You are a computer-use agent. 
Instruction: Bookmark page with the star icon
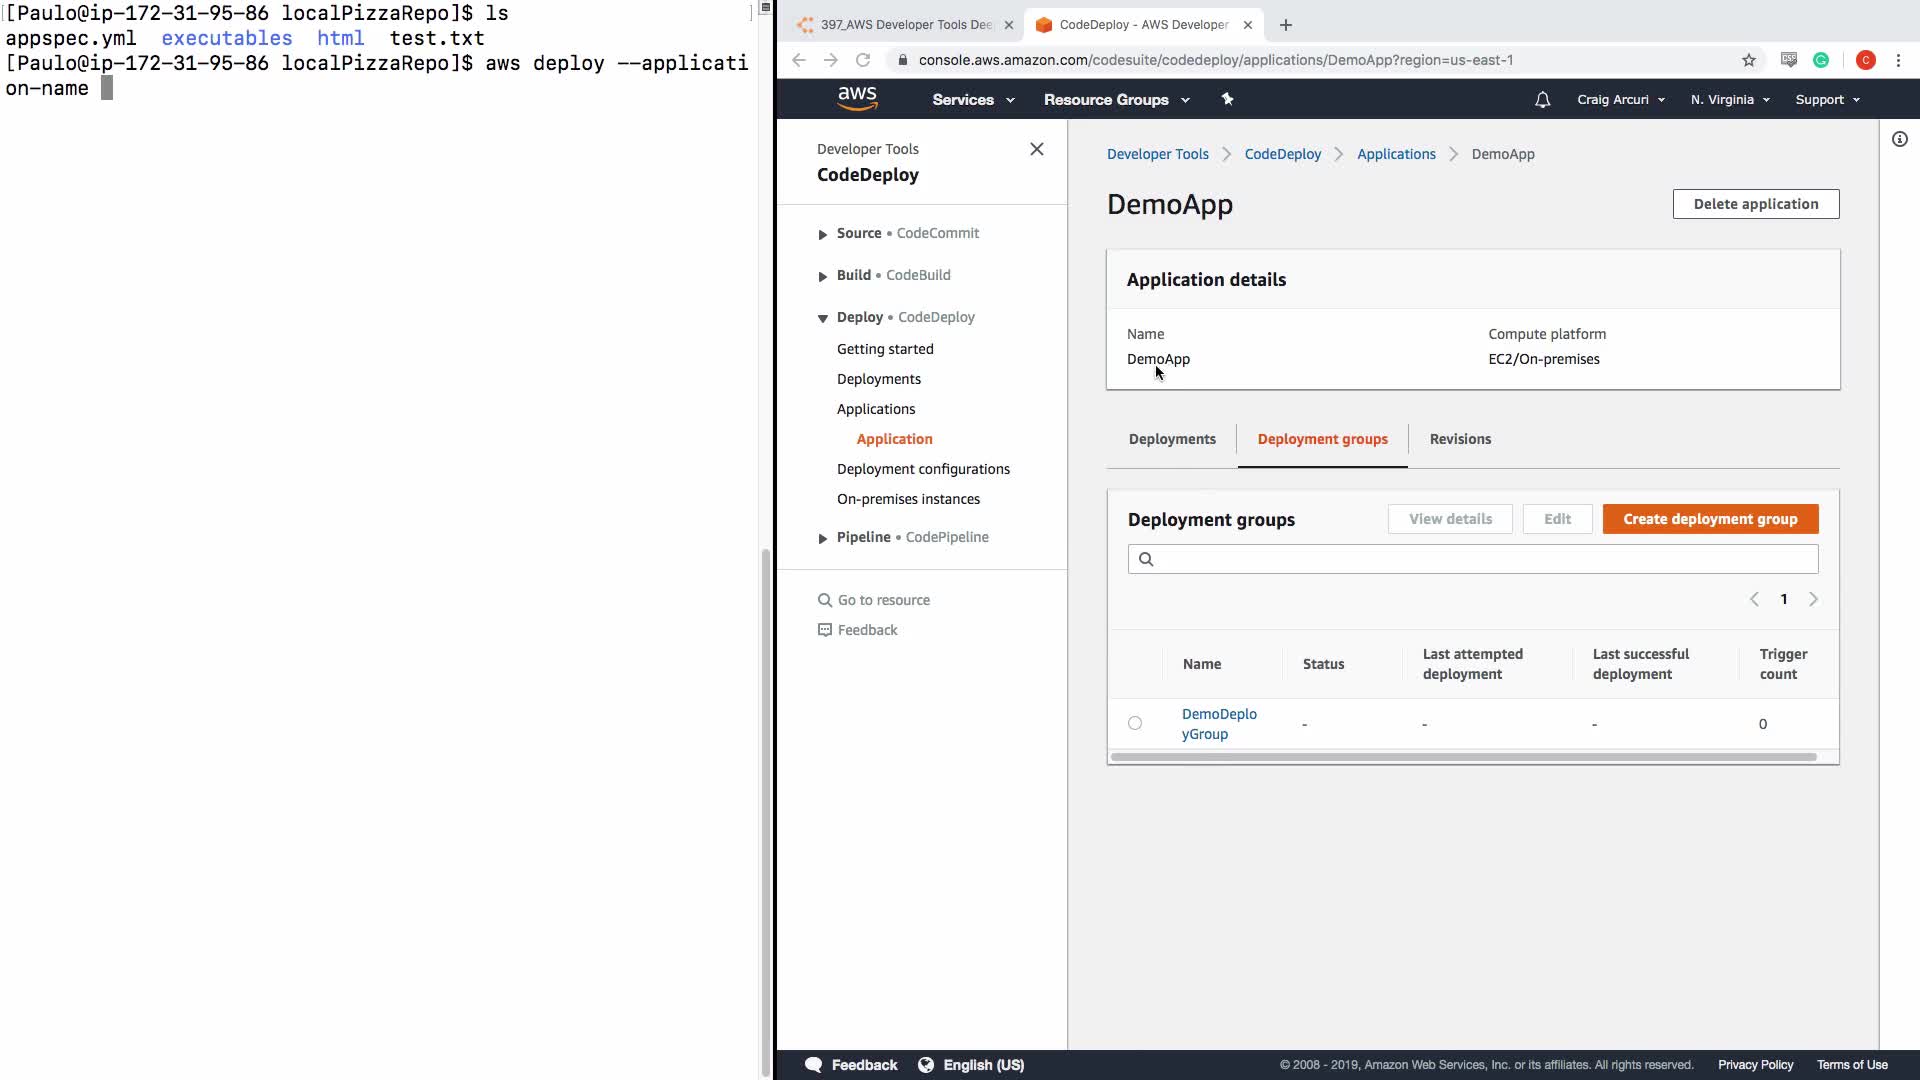[1748, 60]
